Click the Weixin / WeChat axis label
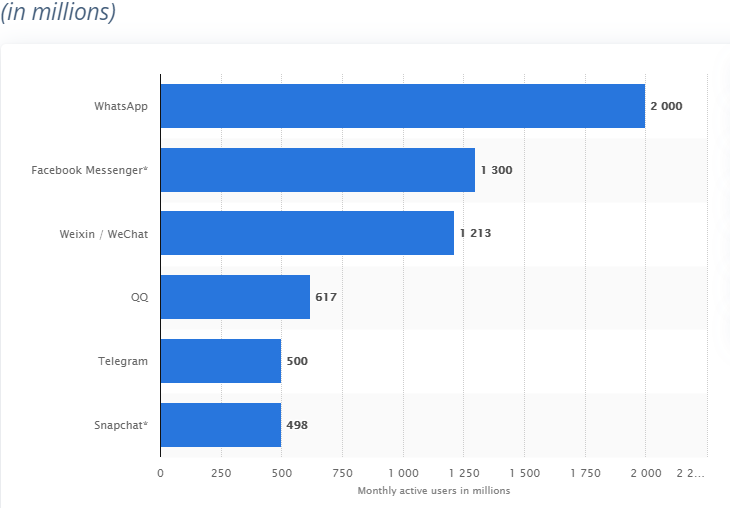Screen dimensions: 730x508 click(x=104, y=234)
